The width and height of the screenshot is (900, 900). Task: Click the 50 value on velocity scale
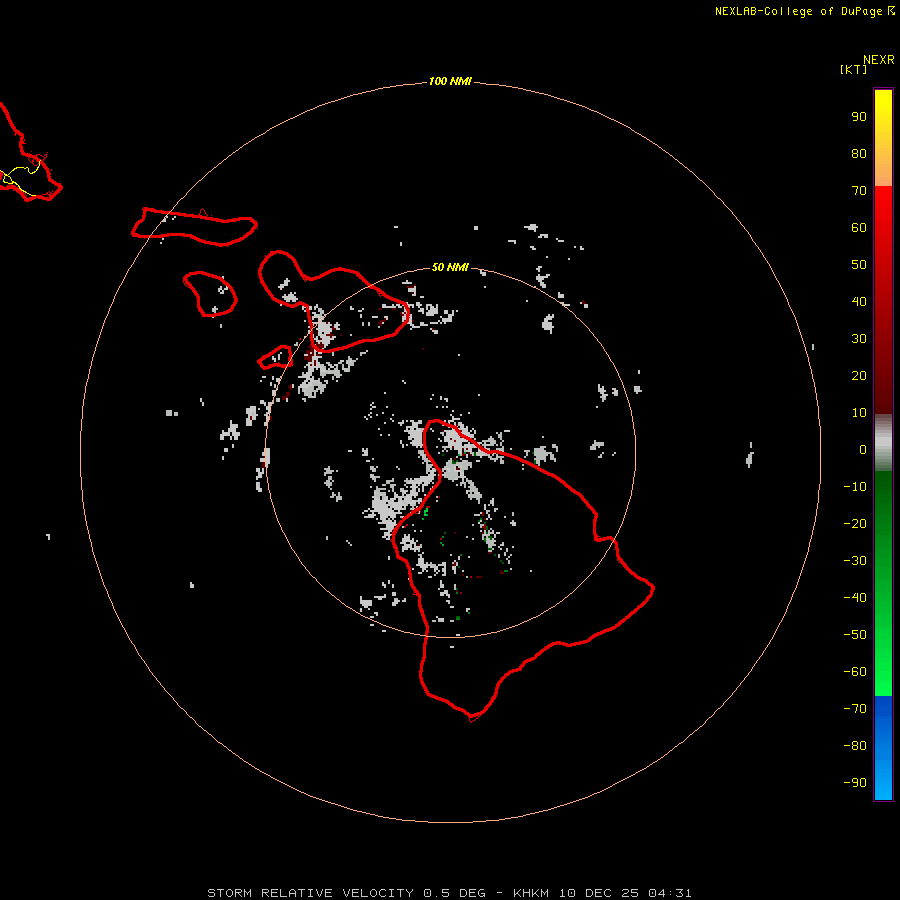click(859, 265)
